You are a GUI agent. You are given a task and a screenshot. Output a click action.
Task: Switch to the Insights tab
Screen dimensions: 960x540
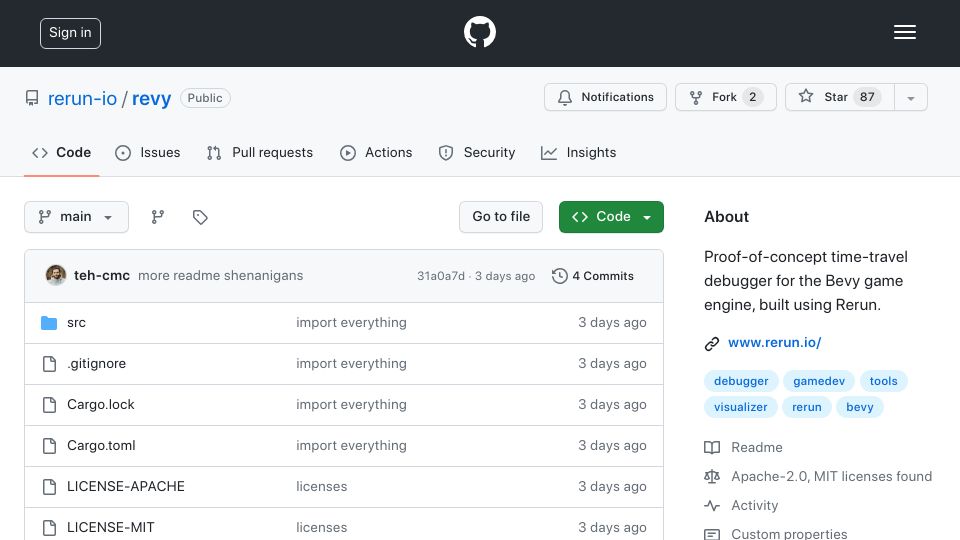(579, 152)
